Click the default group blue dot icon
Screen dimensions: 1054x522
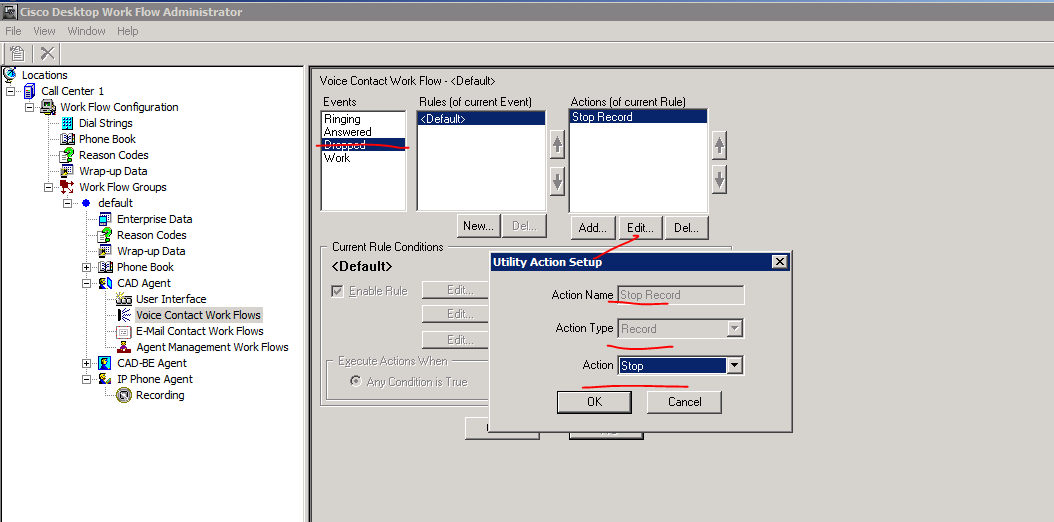click(85, 203)
